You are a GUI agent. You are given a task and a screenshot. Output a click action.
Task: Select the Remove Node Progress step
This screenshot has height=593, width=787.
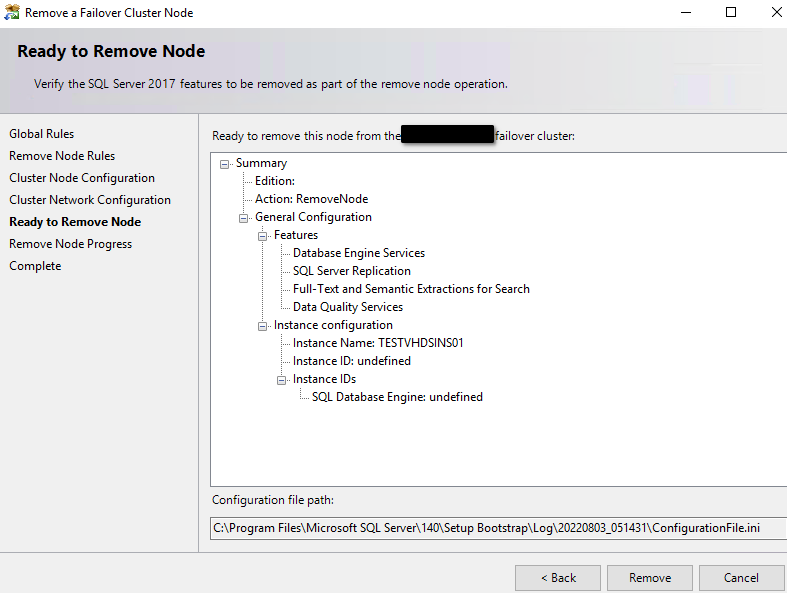71,244
